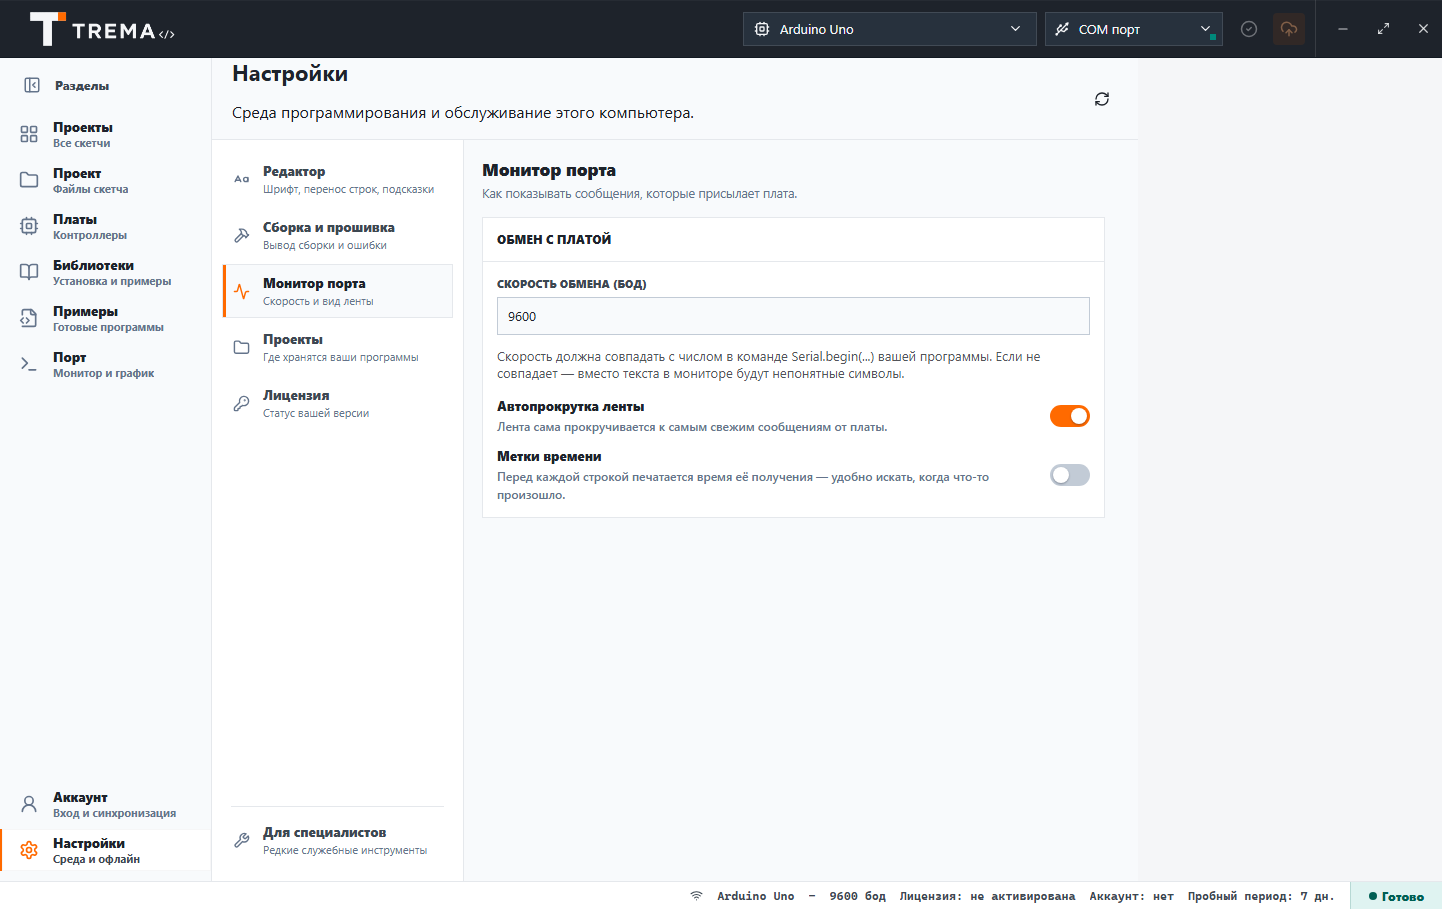Click the Автопрокрутка ленты label text
The image size is (1442, 909).
click(x=570, y=406)
